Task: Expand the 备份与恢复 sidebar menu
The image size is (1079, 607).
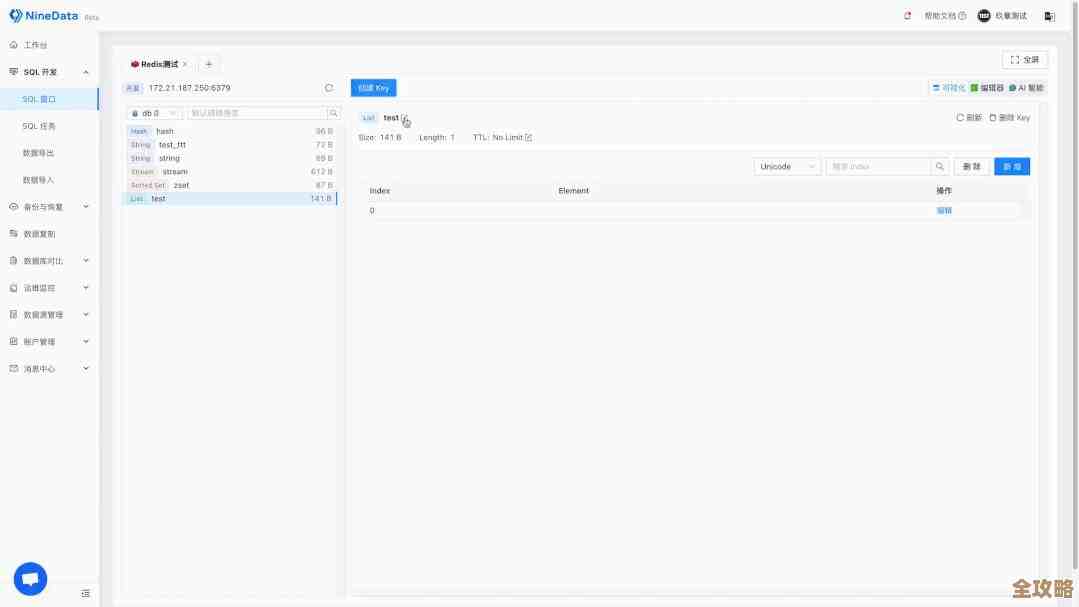Action: [x=49, y=207]
